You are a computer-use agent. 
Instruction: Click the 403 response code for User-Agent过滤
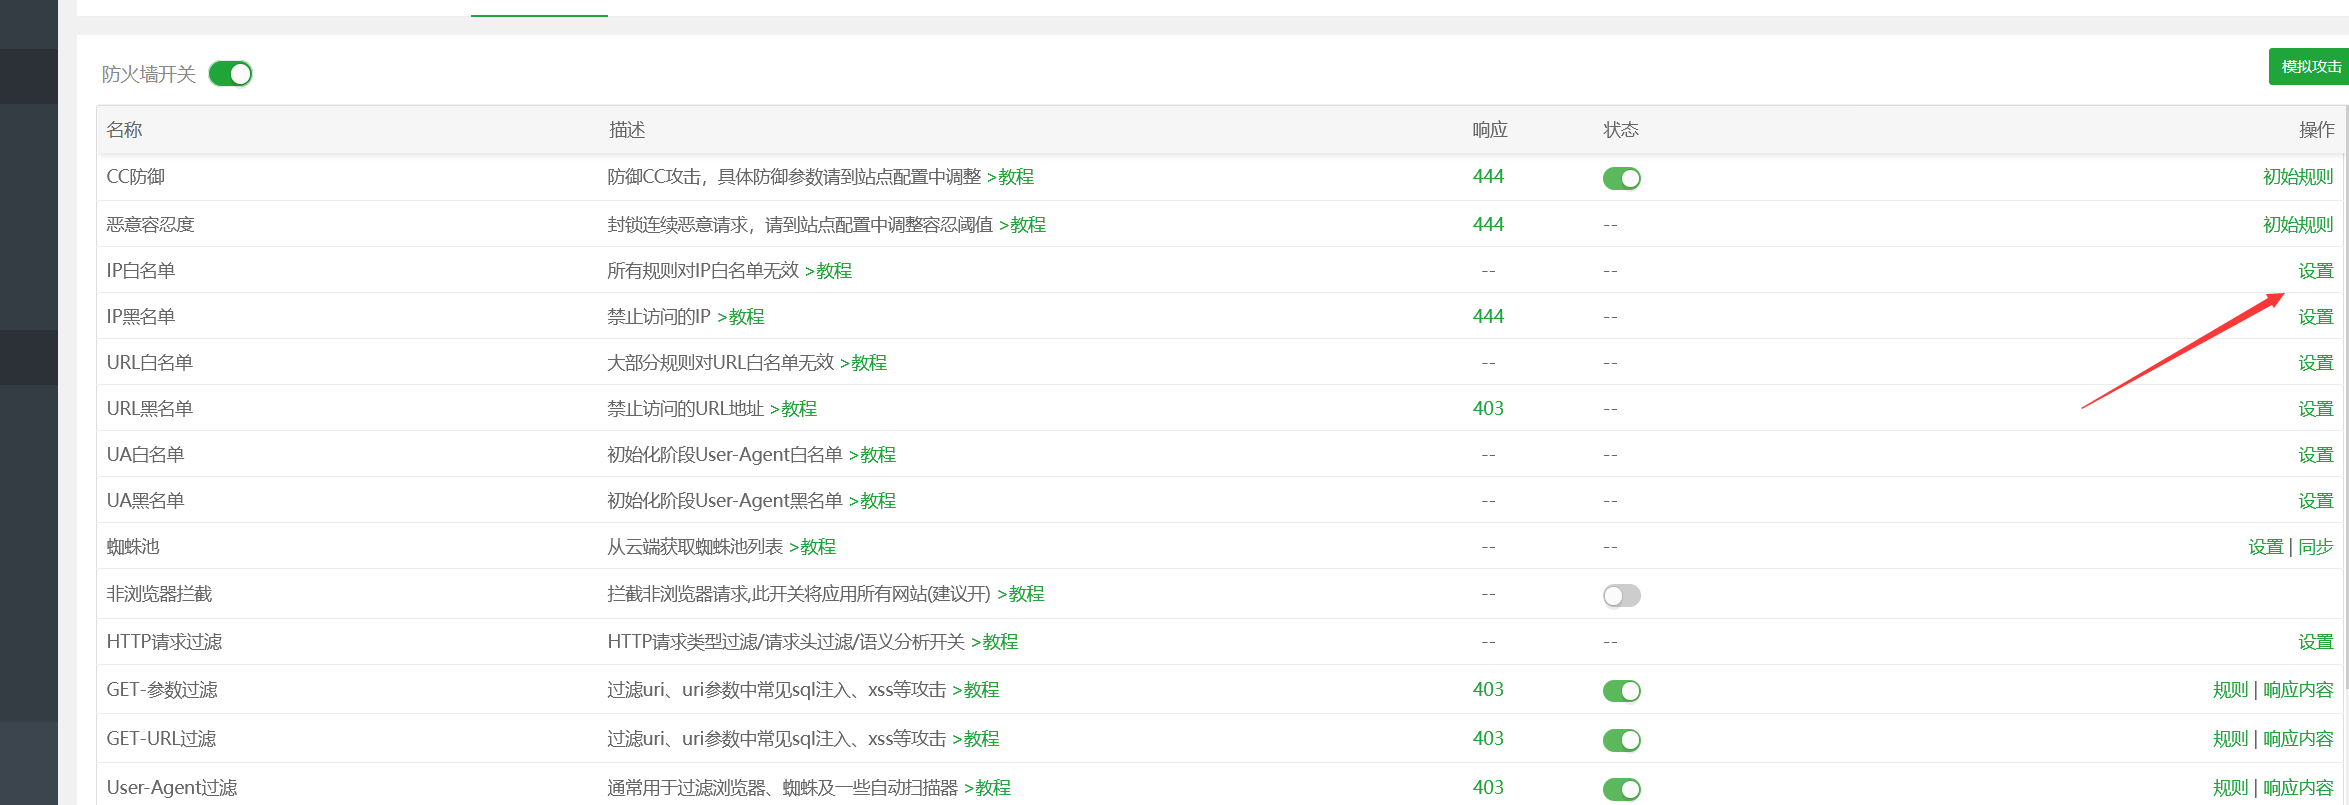point(1488,788)
